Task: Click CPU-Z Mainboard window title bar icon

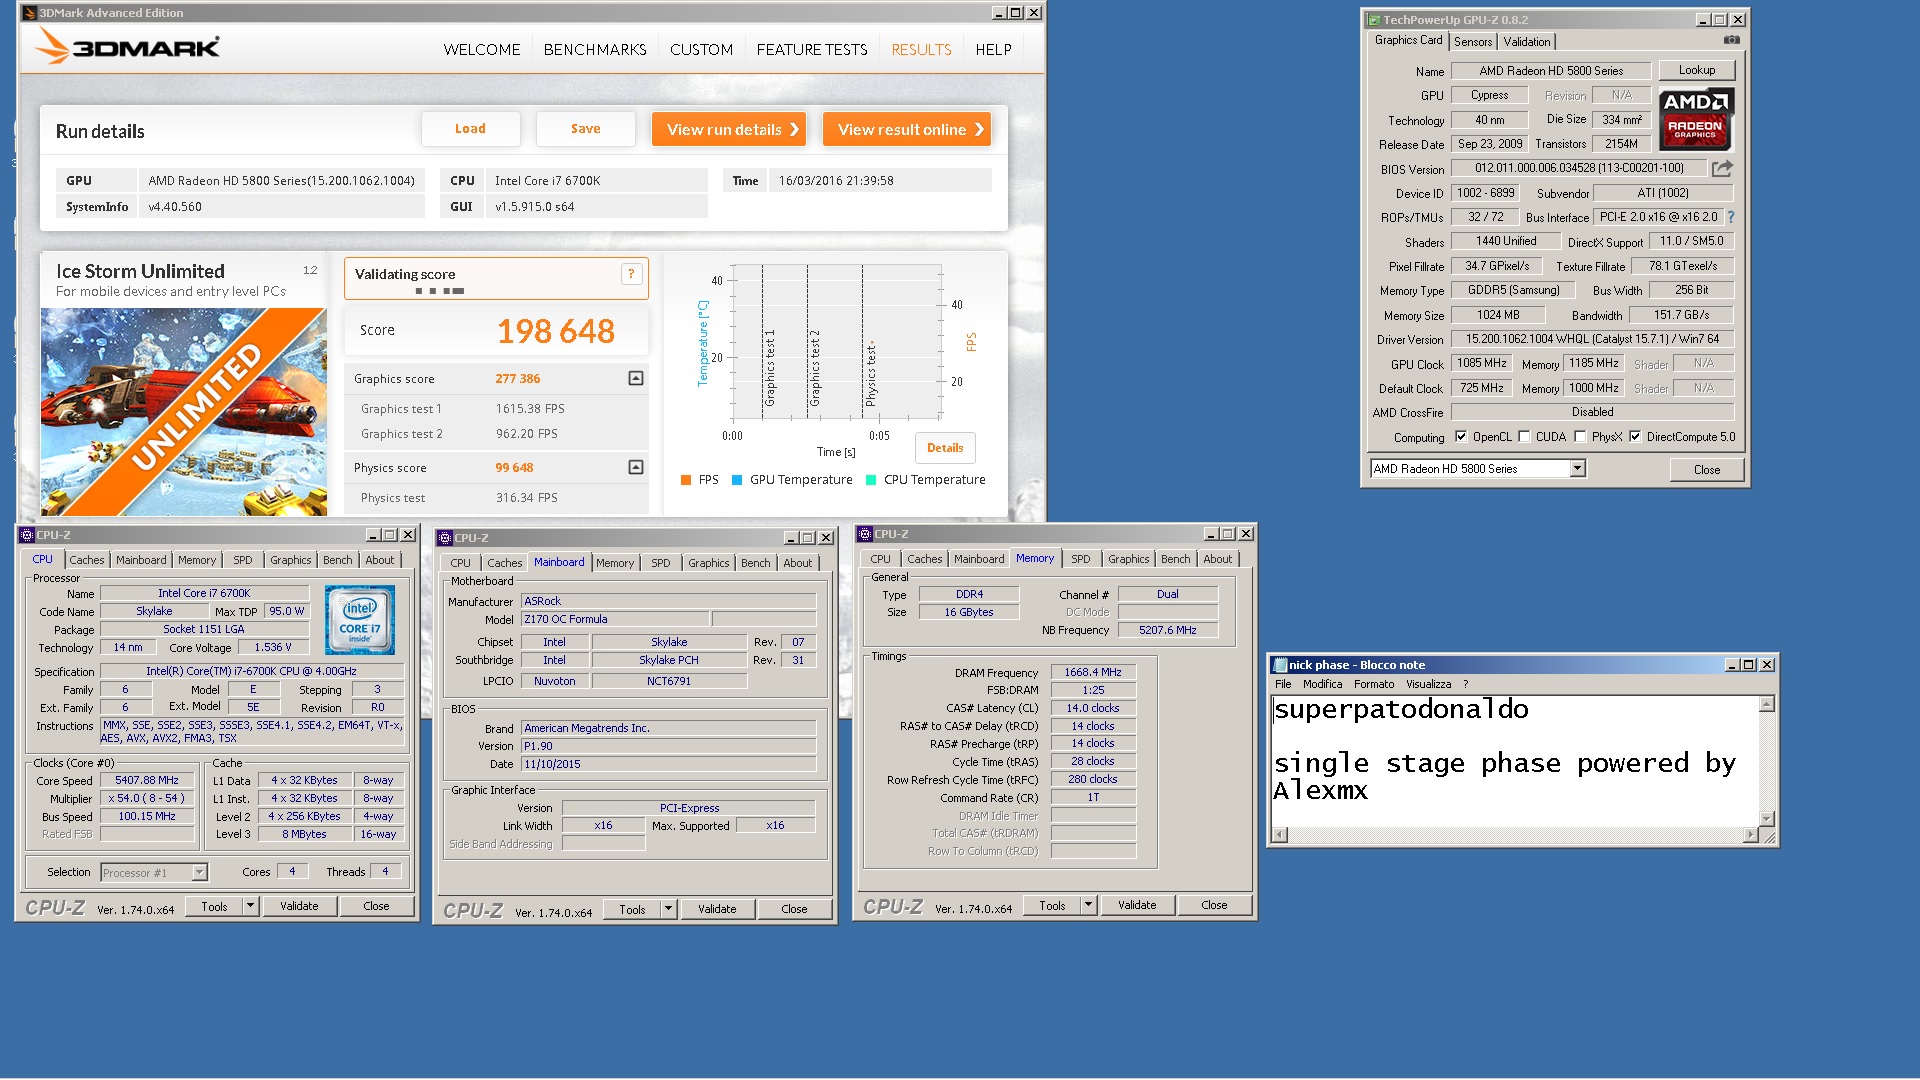Action: 445,538
